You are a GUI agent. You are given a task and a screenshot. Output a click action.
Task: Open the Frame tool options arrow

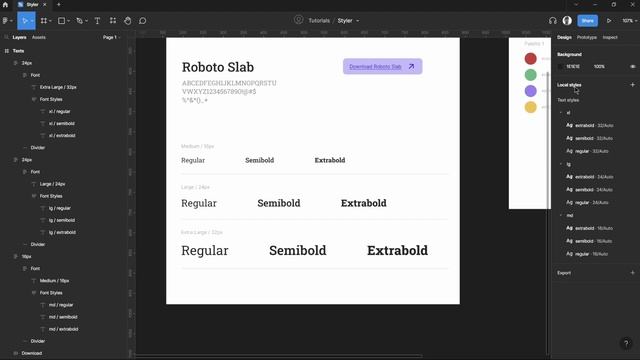click(50, 21)
